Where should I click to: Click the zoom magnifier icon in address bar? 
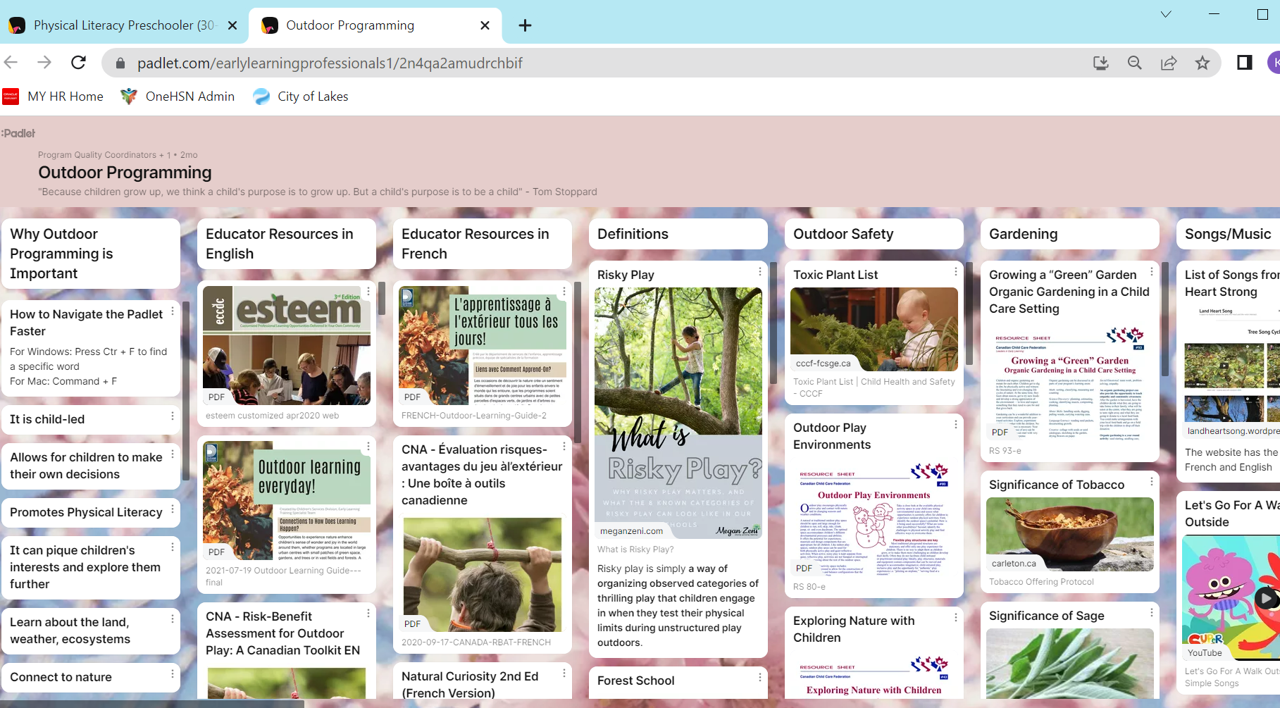click(x=1134, y=63)
